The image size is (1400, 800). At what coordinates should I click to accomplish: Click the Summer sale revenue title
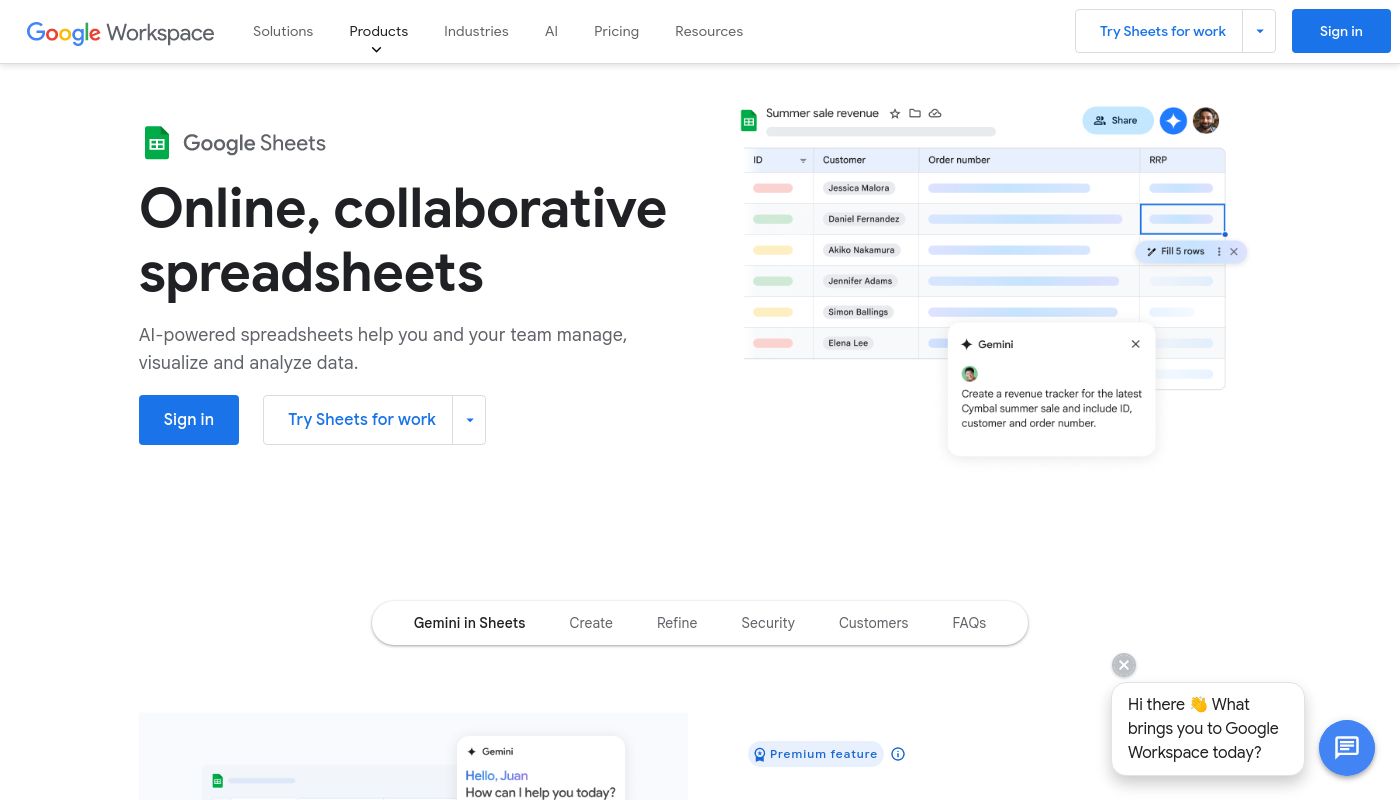822,114
